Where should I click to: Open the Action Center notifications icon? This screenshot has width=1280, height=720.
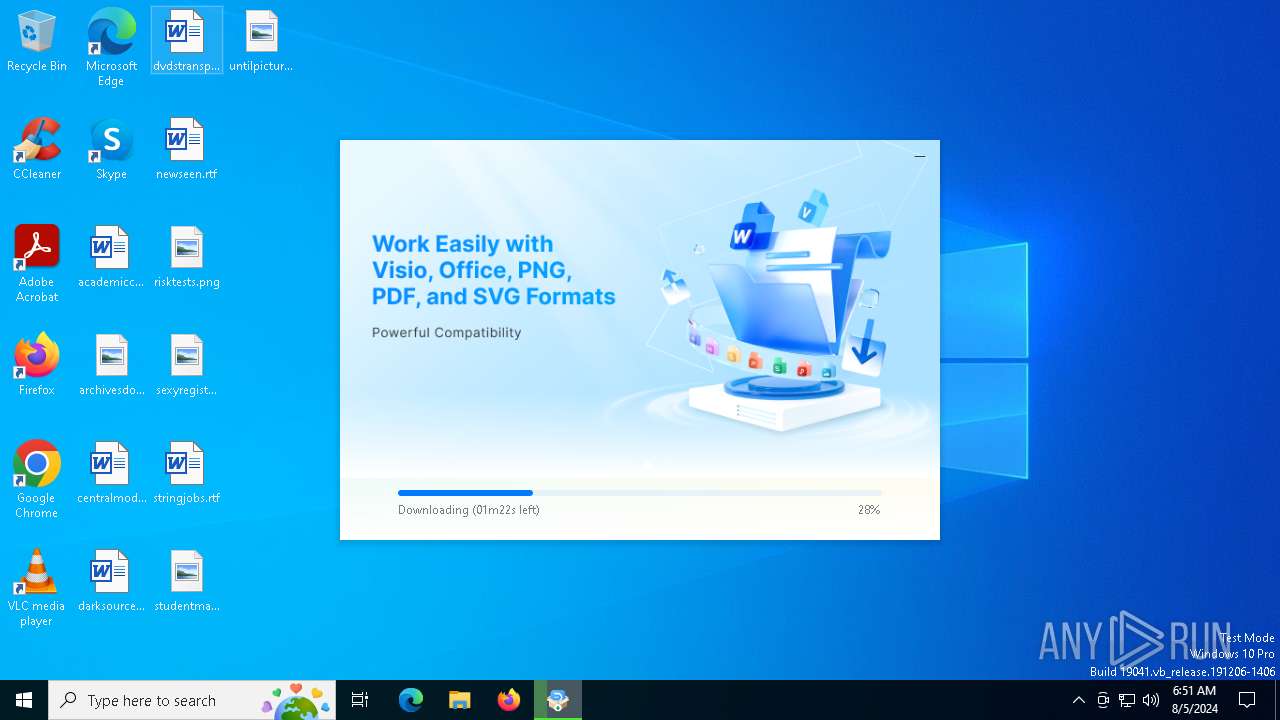pos(1248,700)
